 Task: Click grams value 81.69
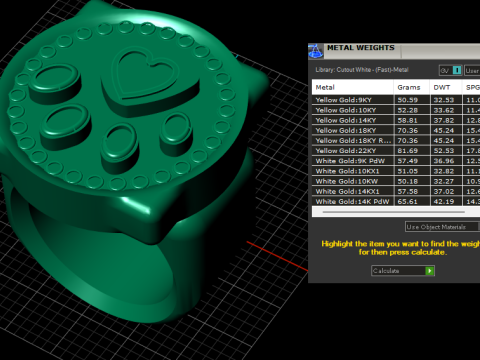pos(407,151)
